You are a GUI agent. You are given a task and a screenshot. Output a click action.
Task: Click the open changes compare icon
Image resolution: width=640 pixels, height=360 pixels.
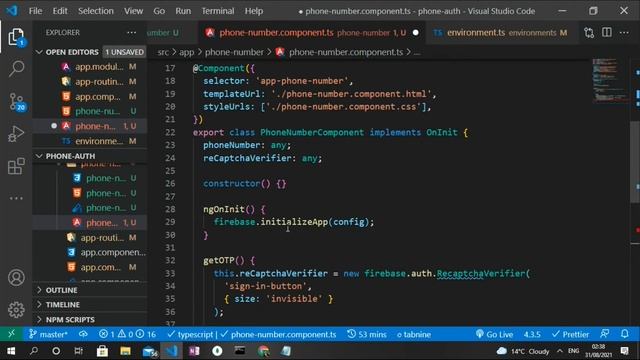[x=589, y=32]
